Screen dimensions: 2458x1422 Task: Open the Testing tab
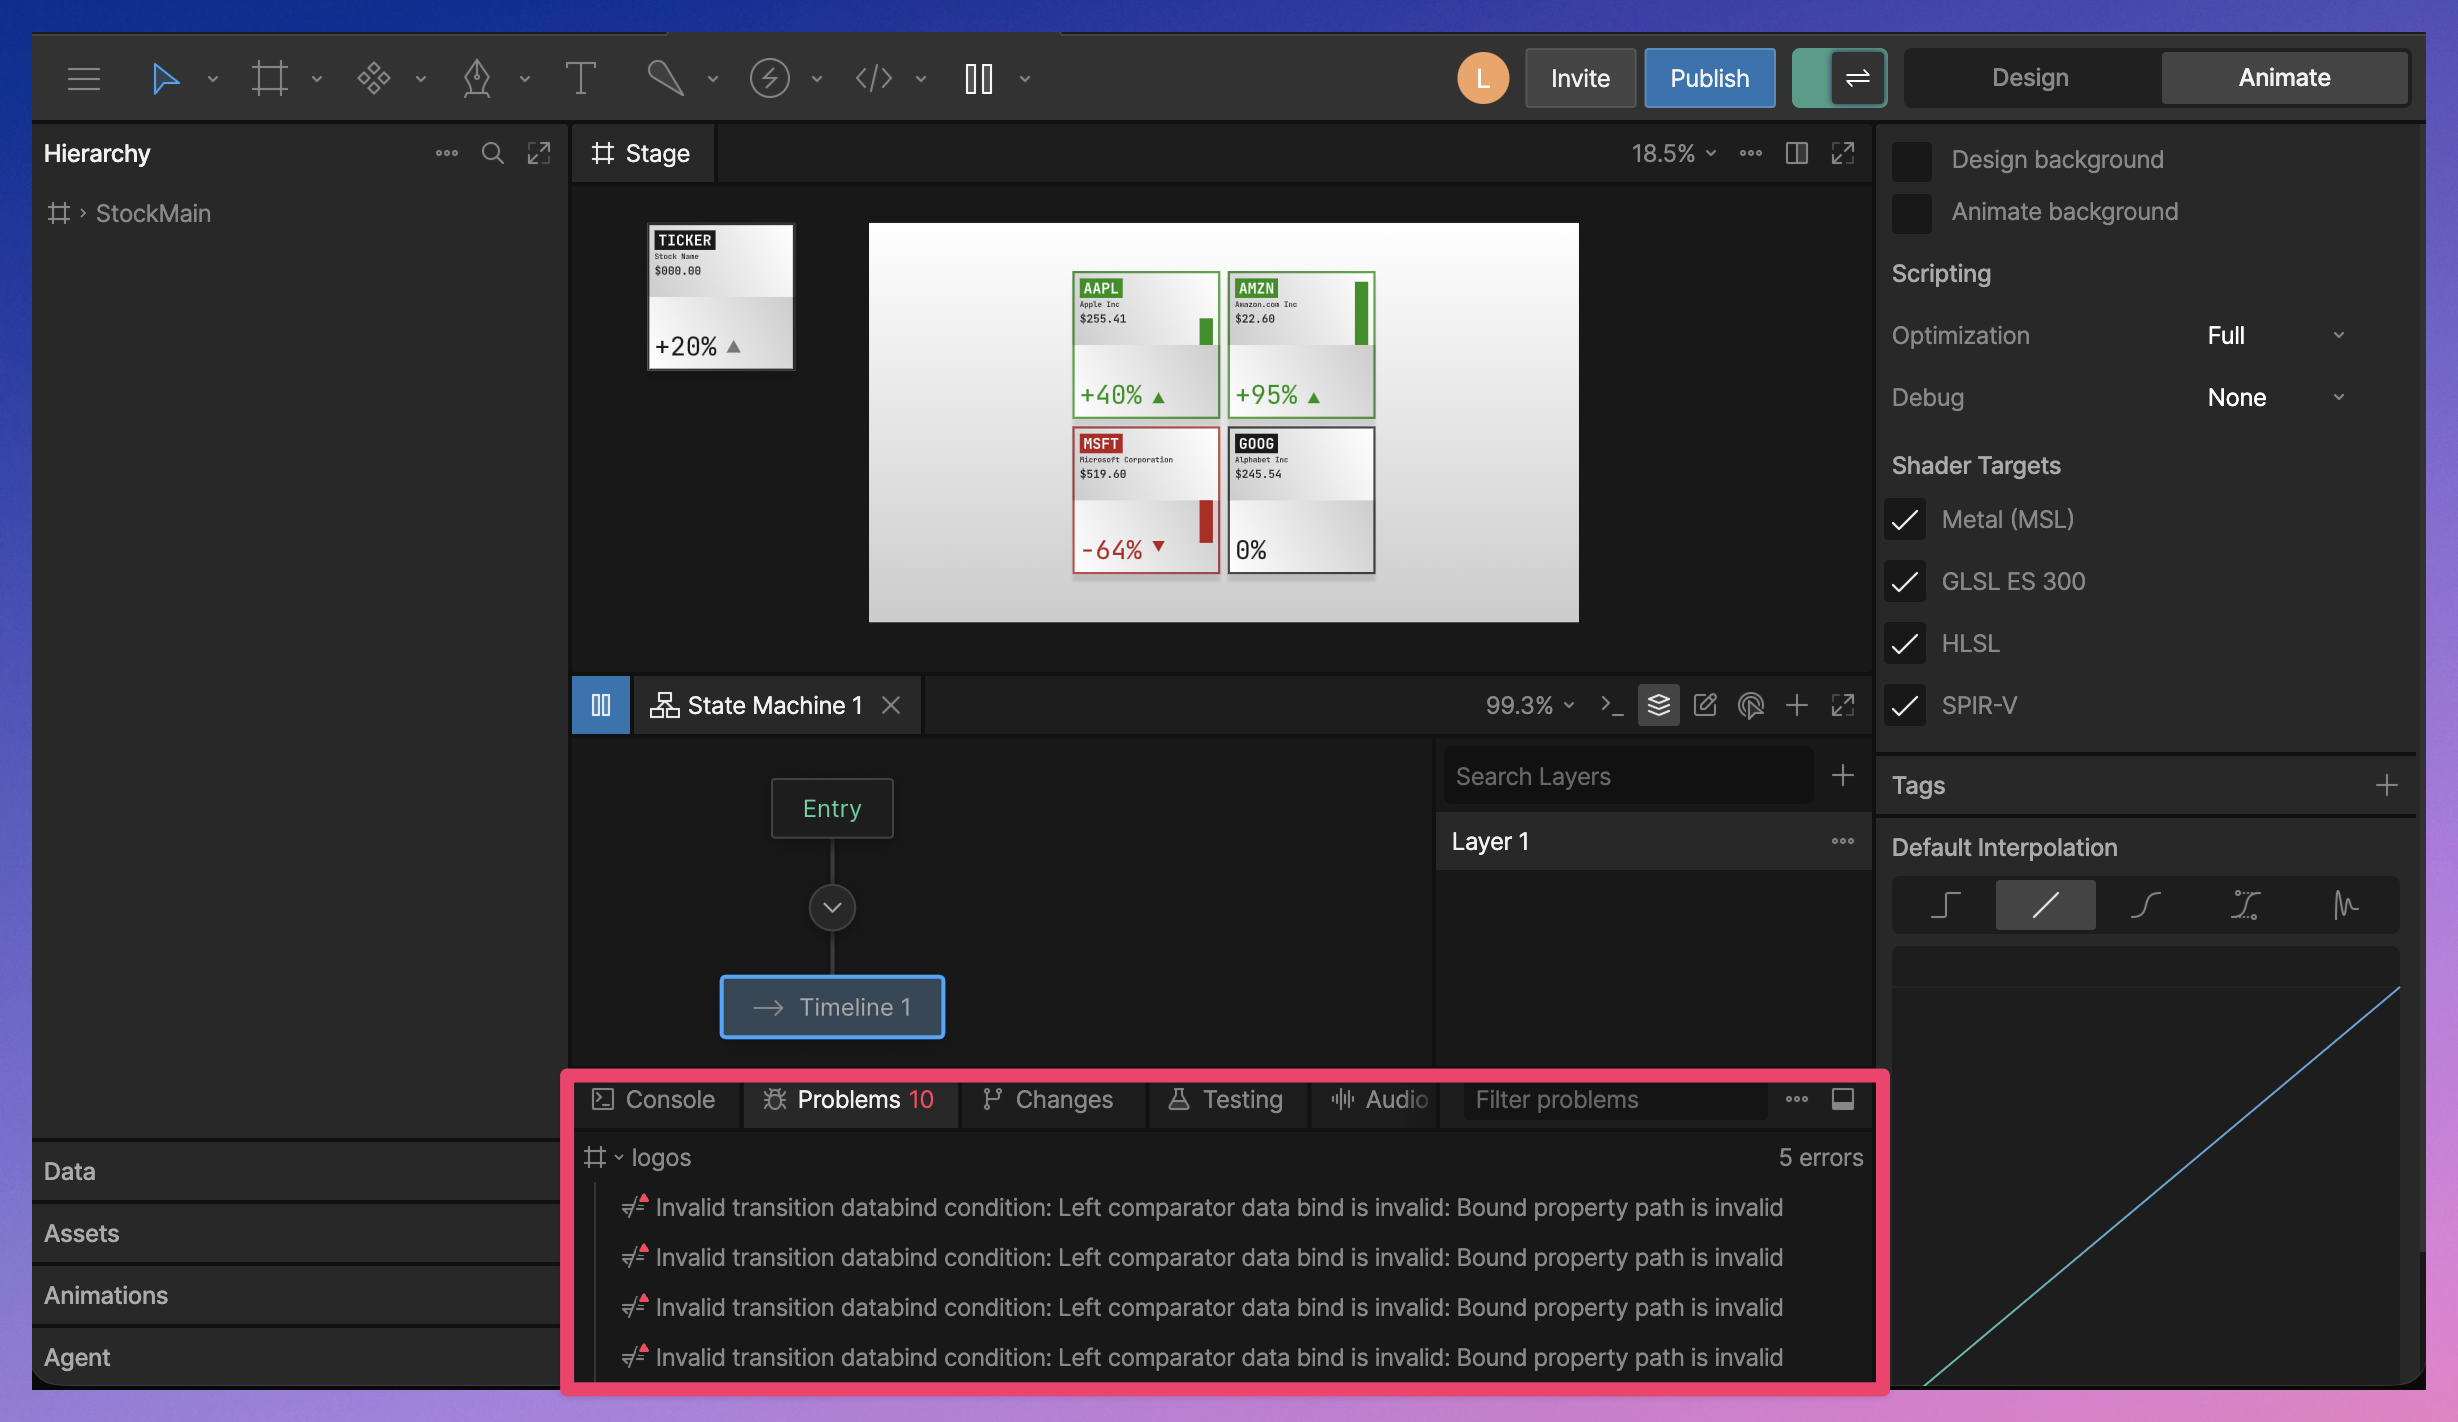[1226, 1099]
